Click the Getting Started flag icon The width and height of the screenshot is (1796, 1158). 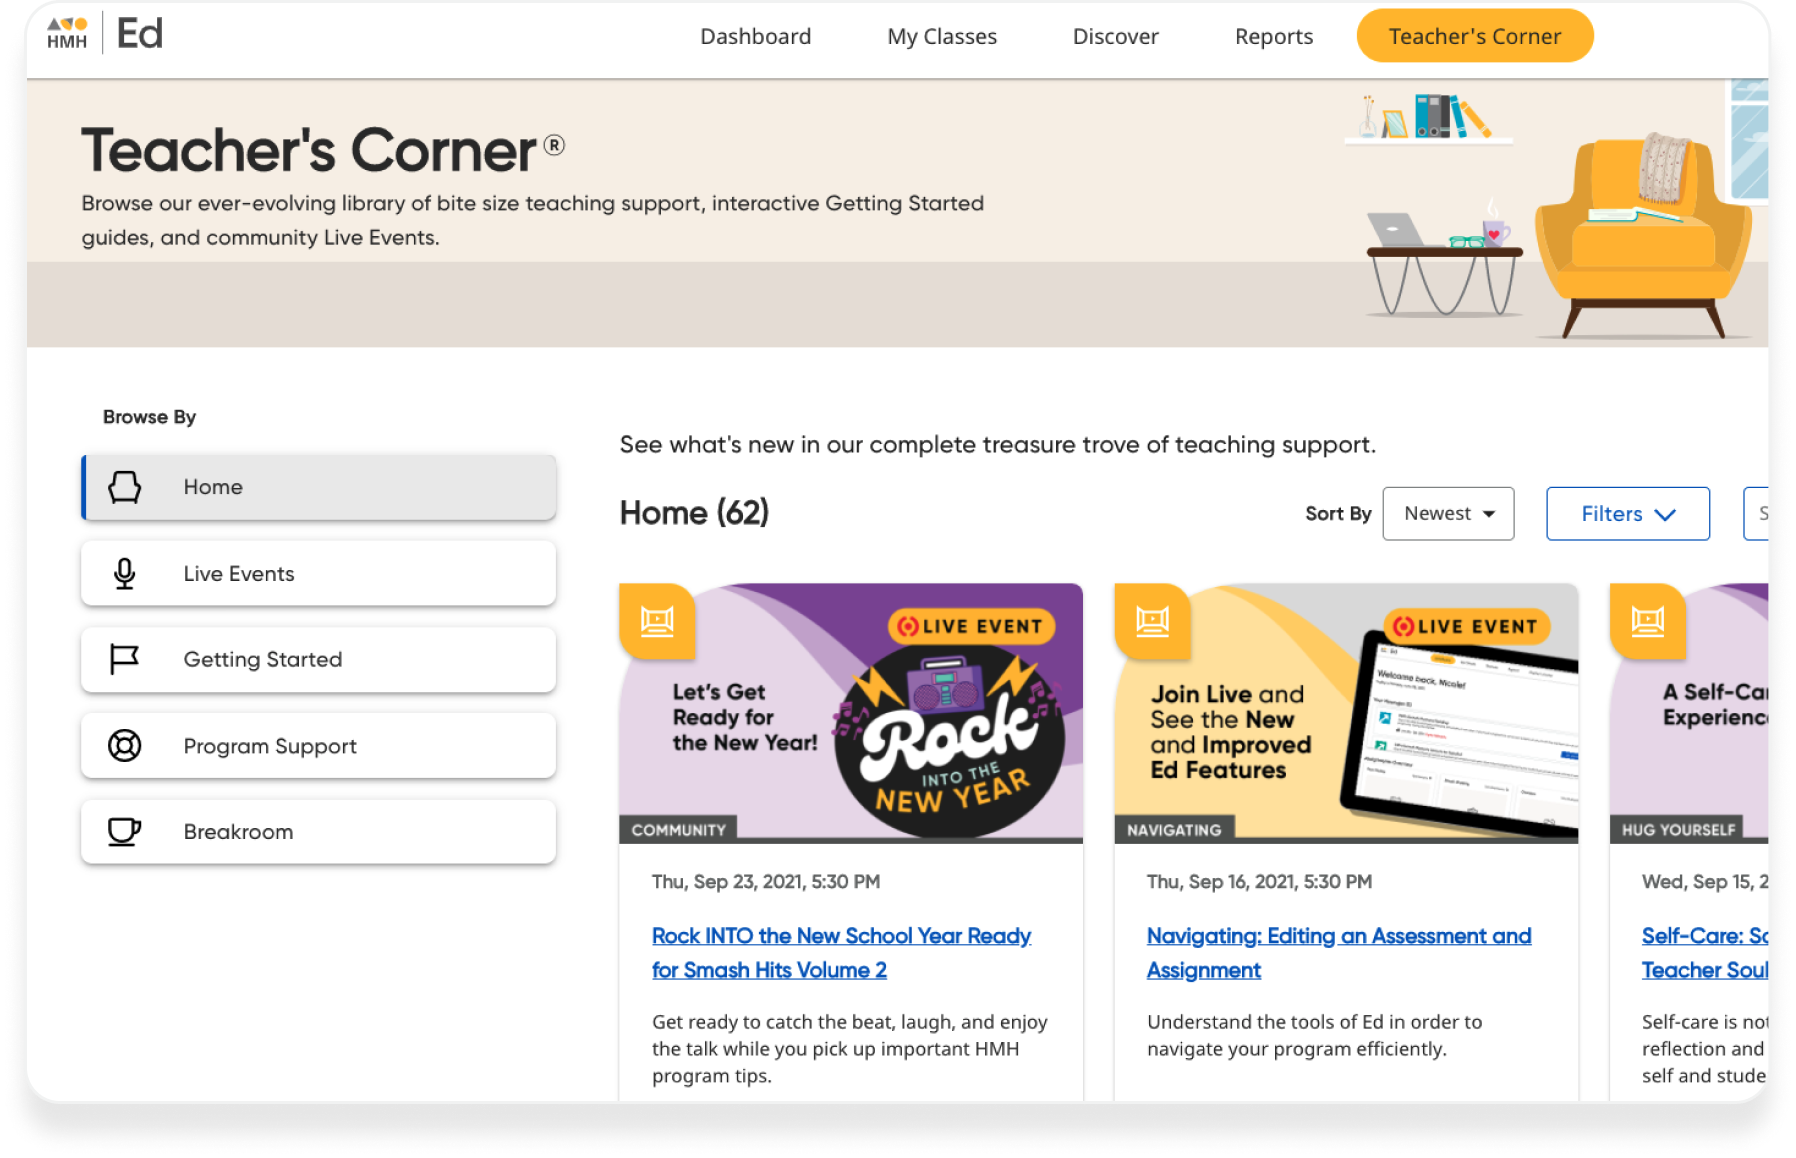pos(125,660)
